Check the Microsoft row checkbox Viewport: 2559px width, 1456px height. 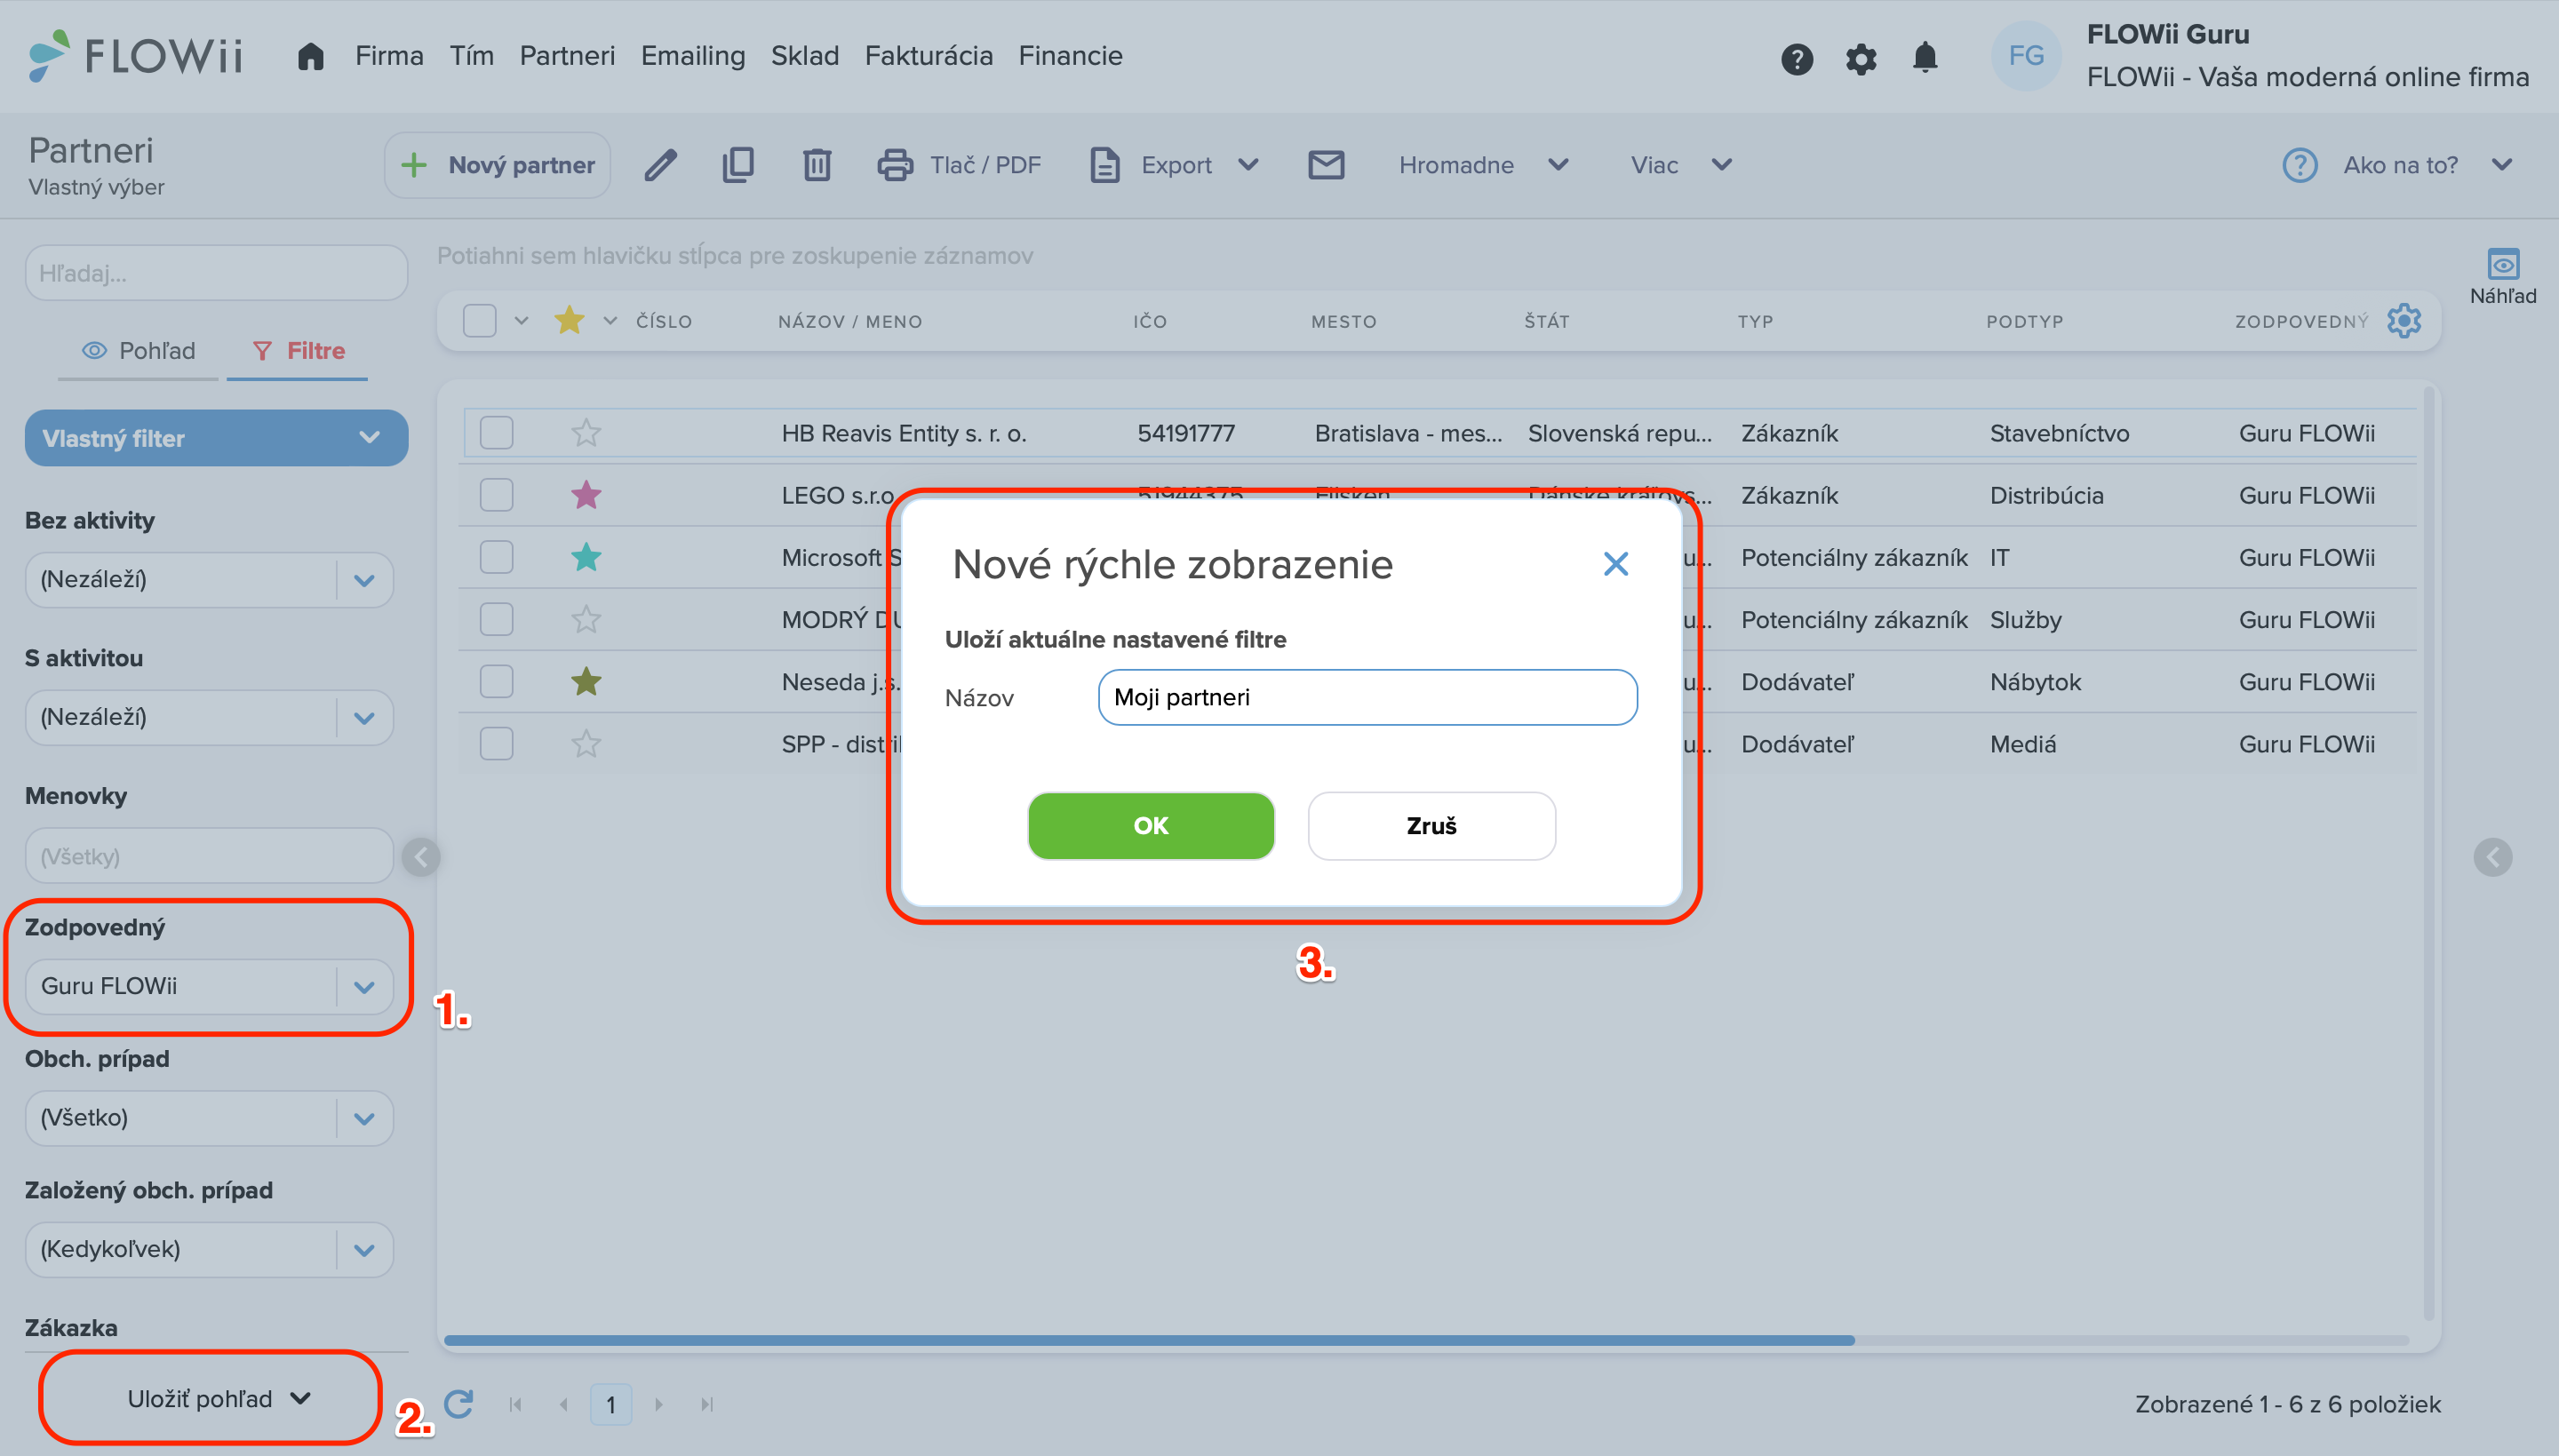coord(496,557)
